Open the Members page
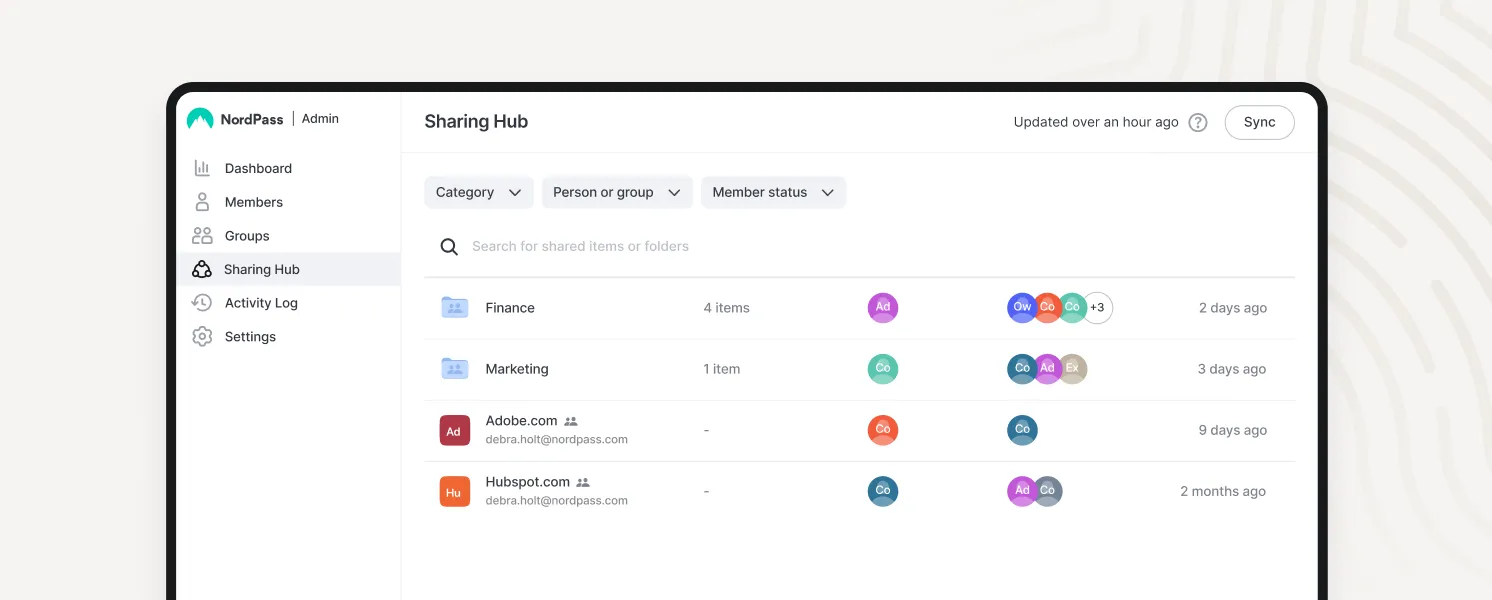1492x600 pixels. [253, 202]
